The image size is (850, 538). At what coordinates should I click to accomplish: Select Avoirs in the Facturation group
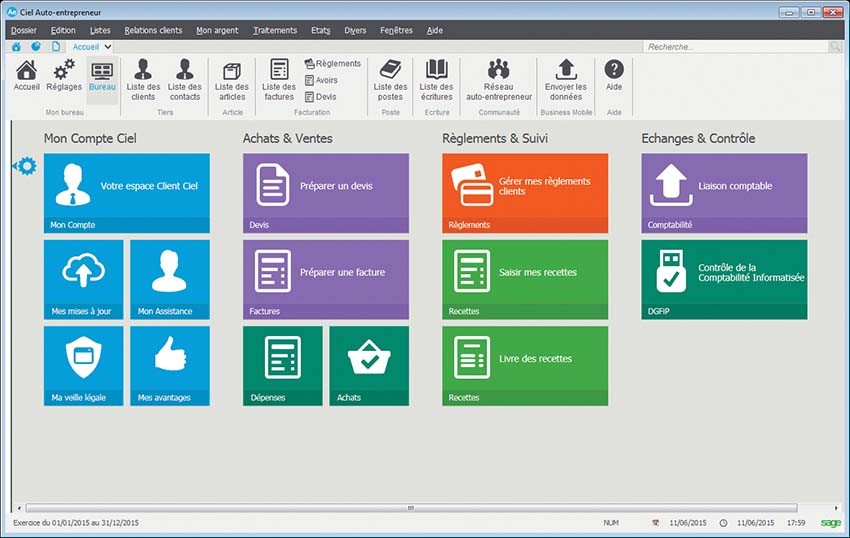point(326,80)
